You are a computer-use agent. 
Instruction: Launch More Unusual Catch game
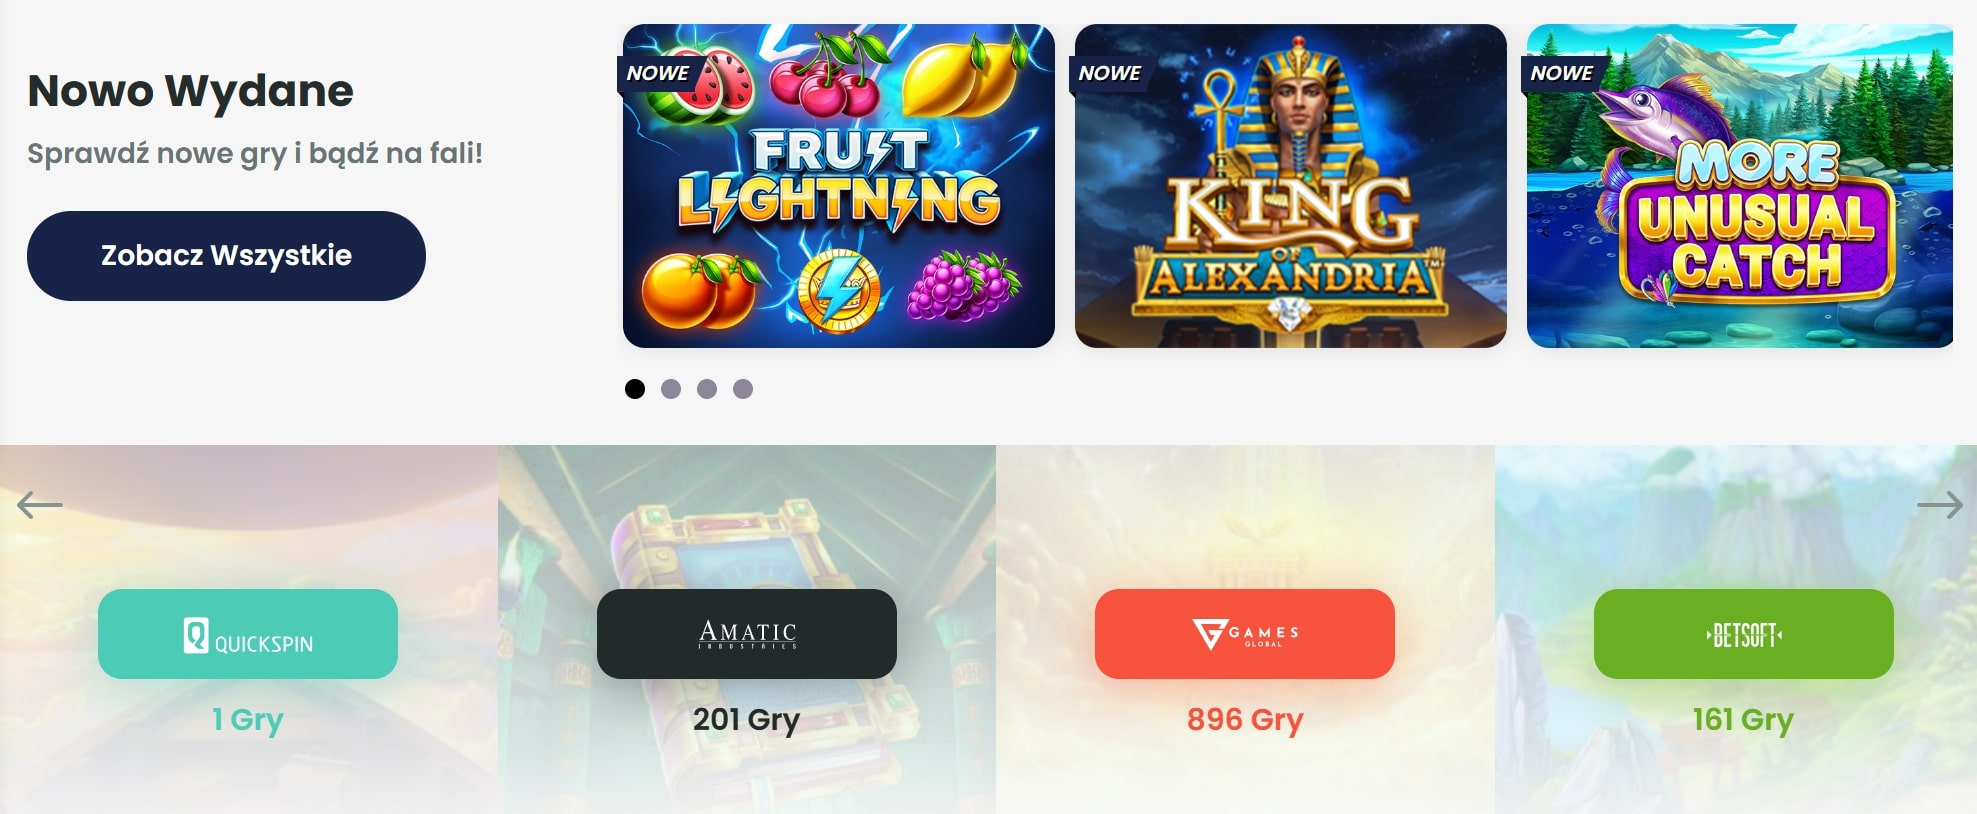click(1740, 186)
